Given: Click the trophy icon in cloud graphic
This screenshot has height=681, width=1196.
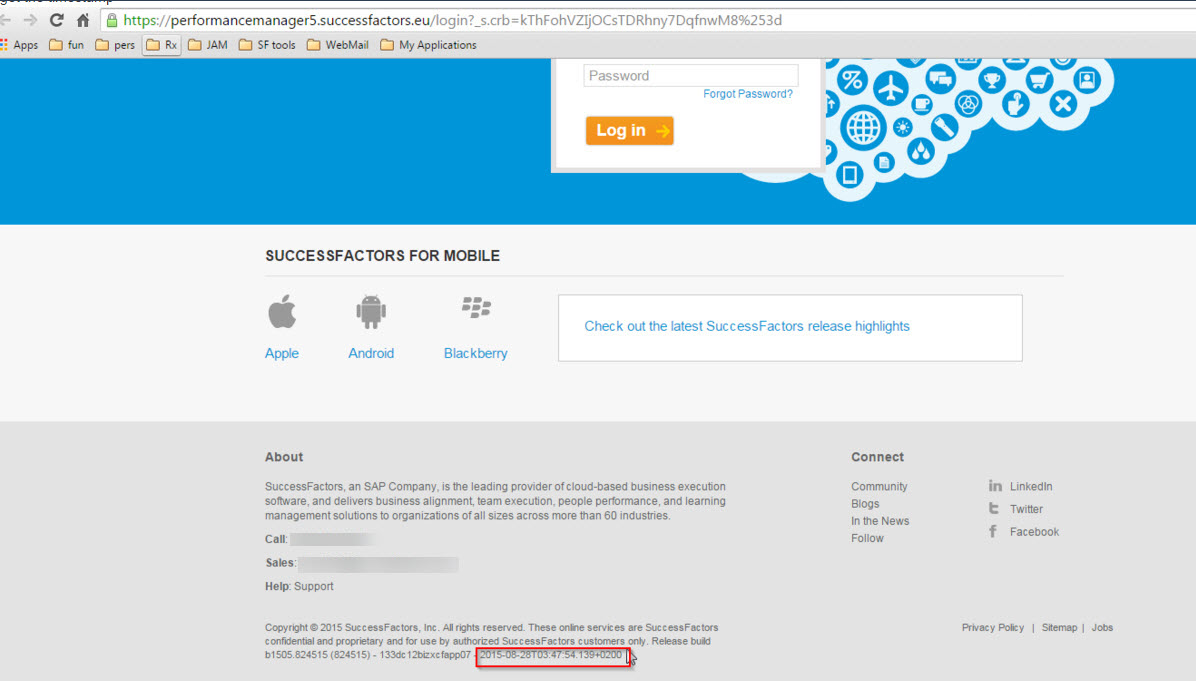Looking at the screenshot, I should pyautogui.click(x=992, y=79).
